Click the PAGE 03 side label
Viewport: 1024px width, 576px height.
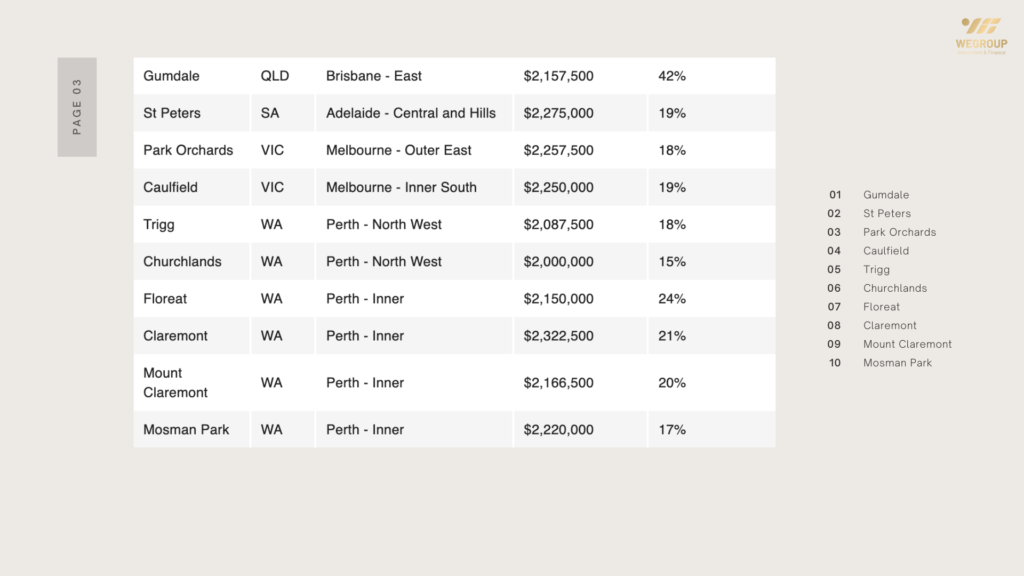click(x=77, y=106)
